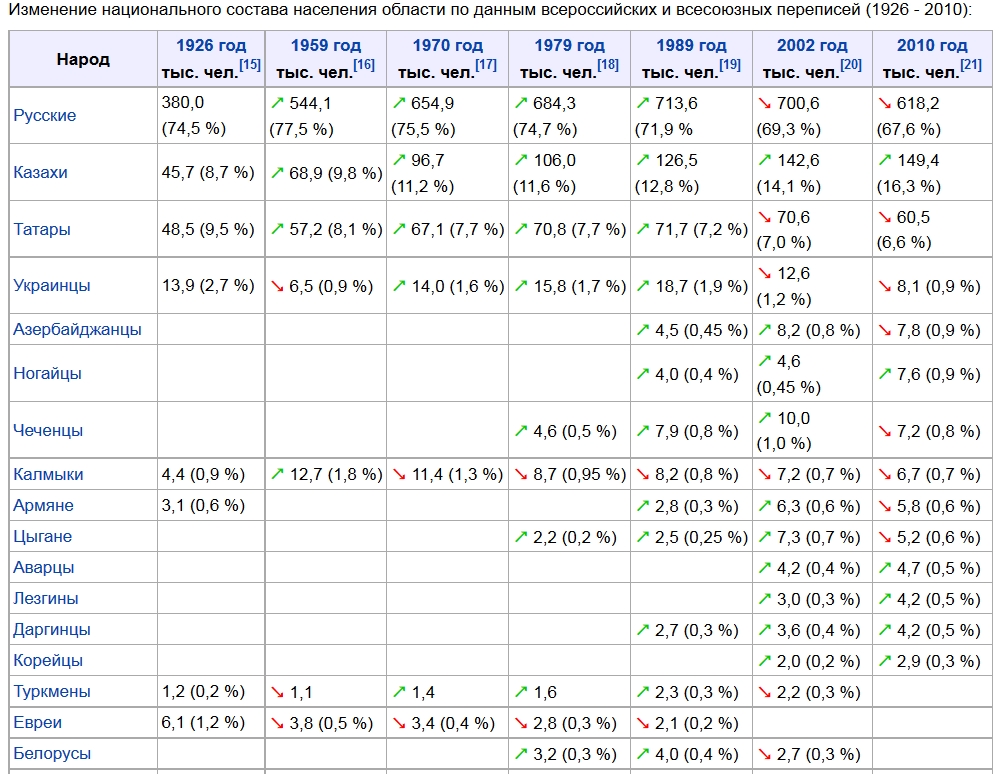Click footnote reference [15]

250,66
